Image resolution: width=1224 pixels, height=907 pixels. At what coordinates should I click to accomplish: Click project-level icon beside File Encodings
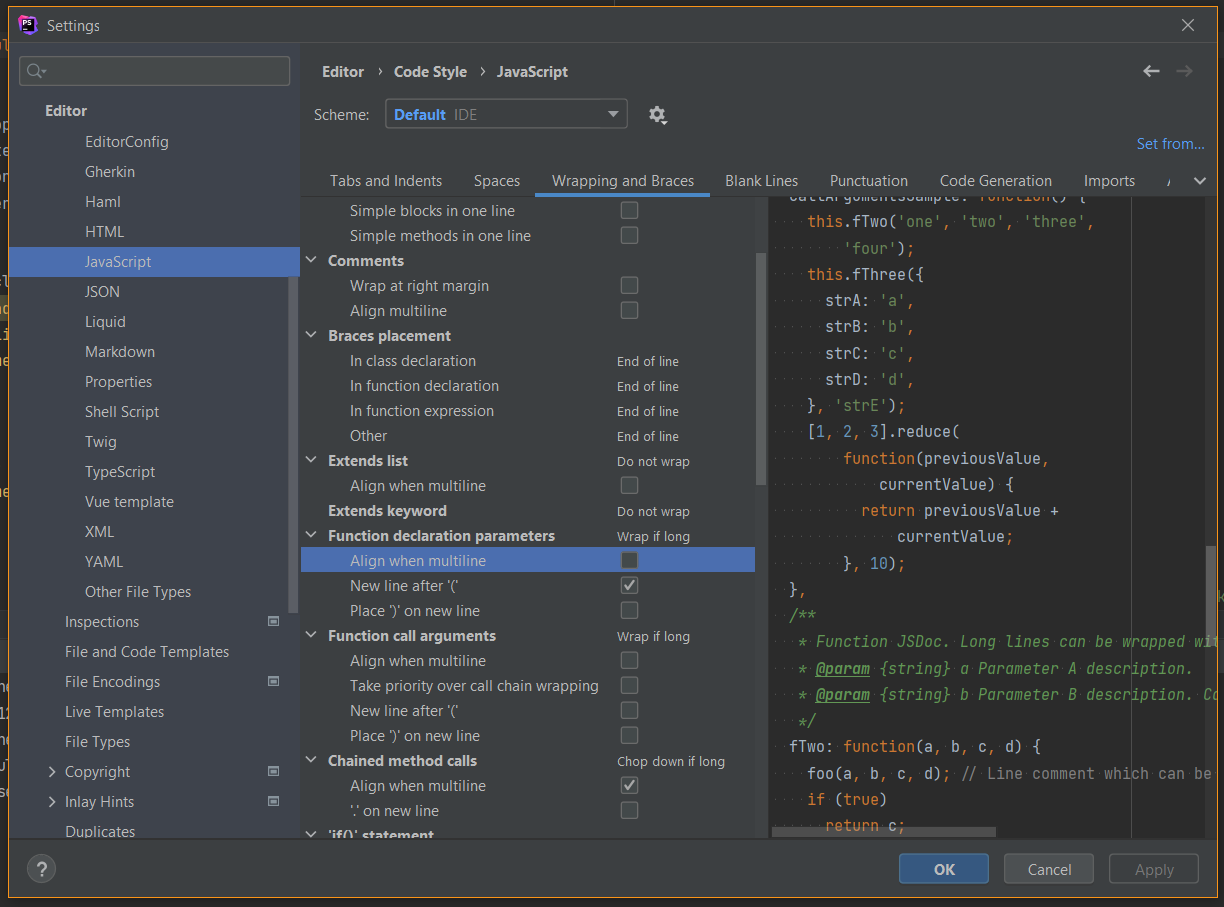(273, 682)
